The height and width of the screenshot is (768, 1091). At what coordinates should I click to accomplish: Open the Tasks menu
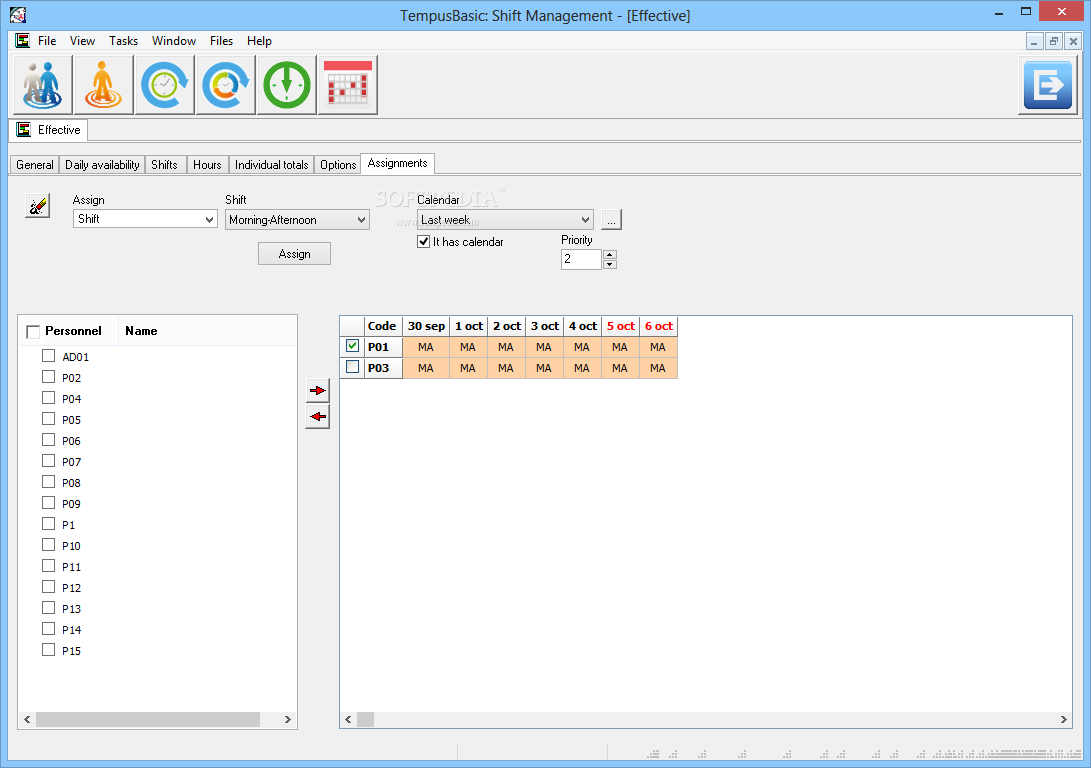(x=123, y=40)
